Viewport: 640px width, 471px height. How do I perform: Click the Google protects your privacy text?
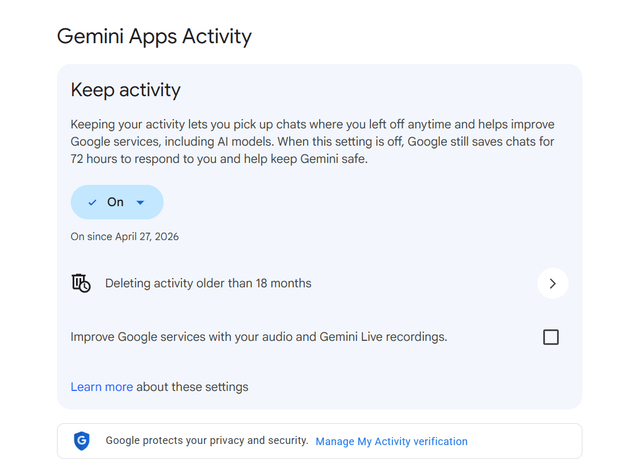tap(207, 440)
